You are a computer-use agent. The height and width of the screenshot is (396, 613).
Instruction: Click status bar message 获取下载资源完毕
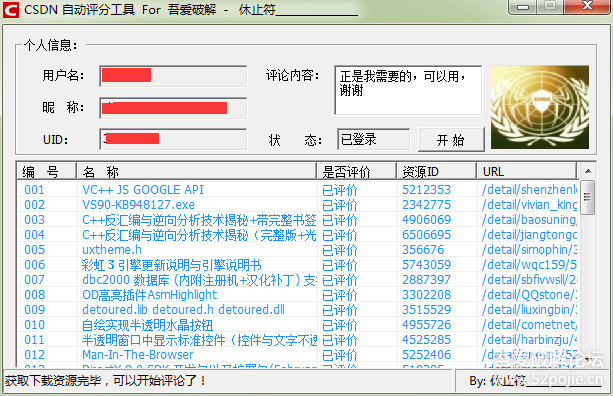pos(105,380)
